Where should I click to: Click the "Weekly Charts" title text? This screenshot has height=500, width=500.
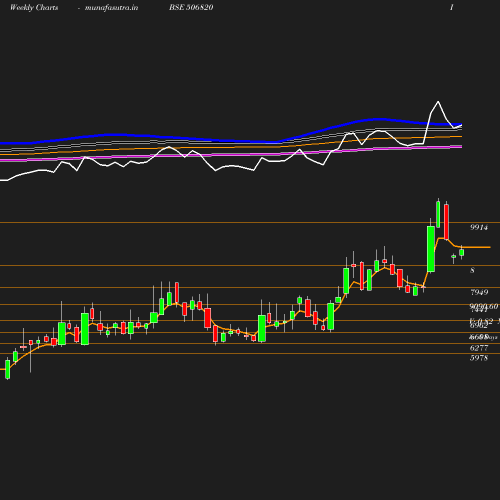(34, 7)
